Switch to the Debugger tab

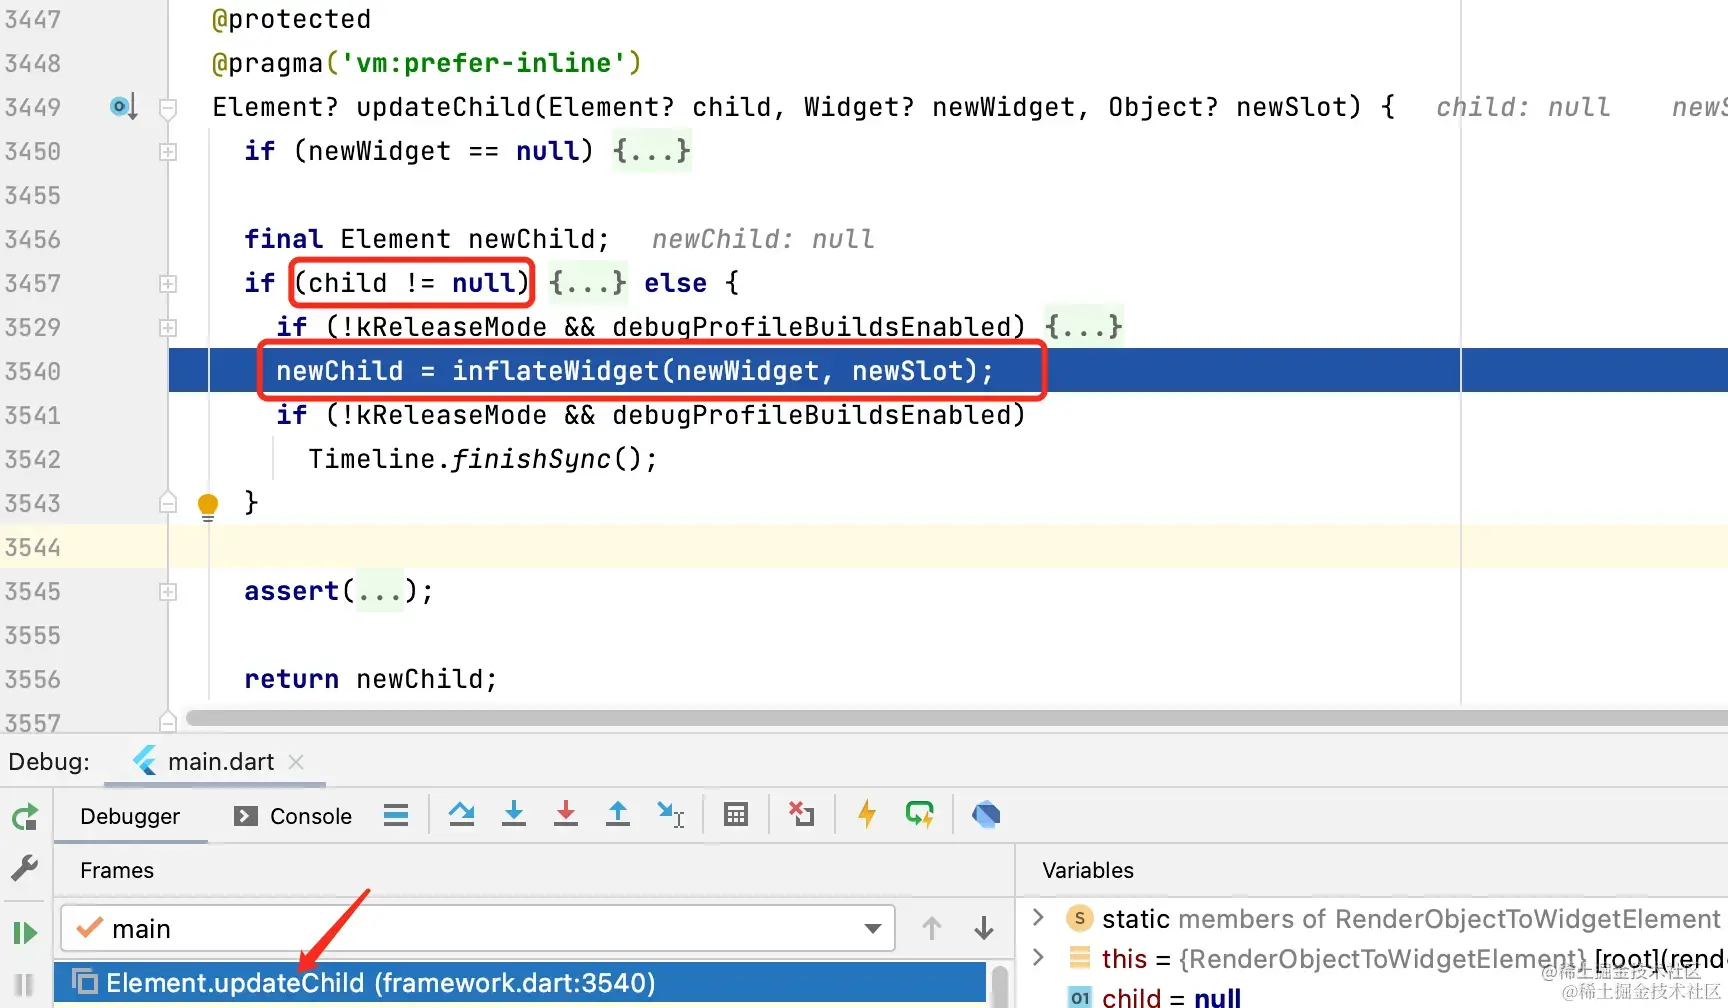[x=130, y=816]
